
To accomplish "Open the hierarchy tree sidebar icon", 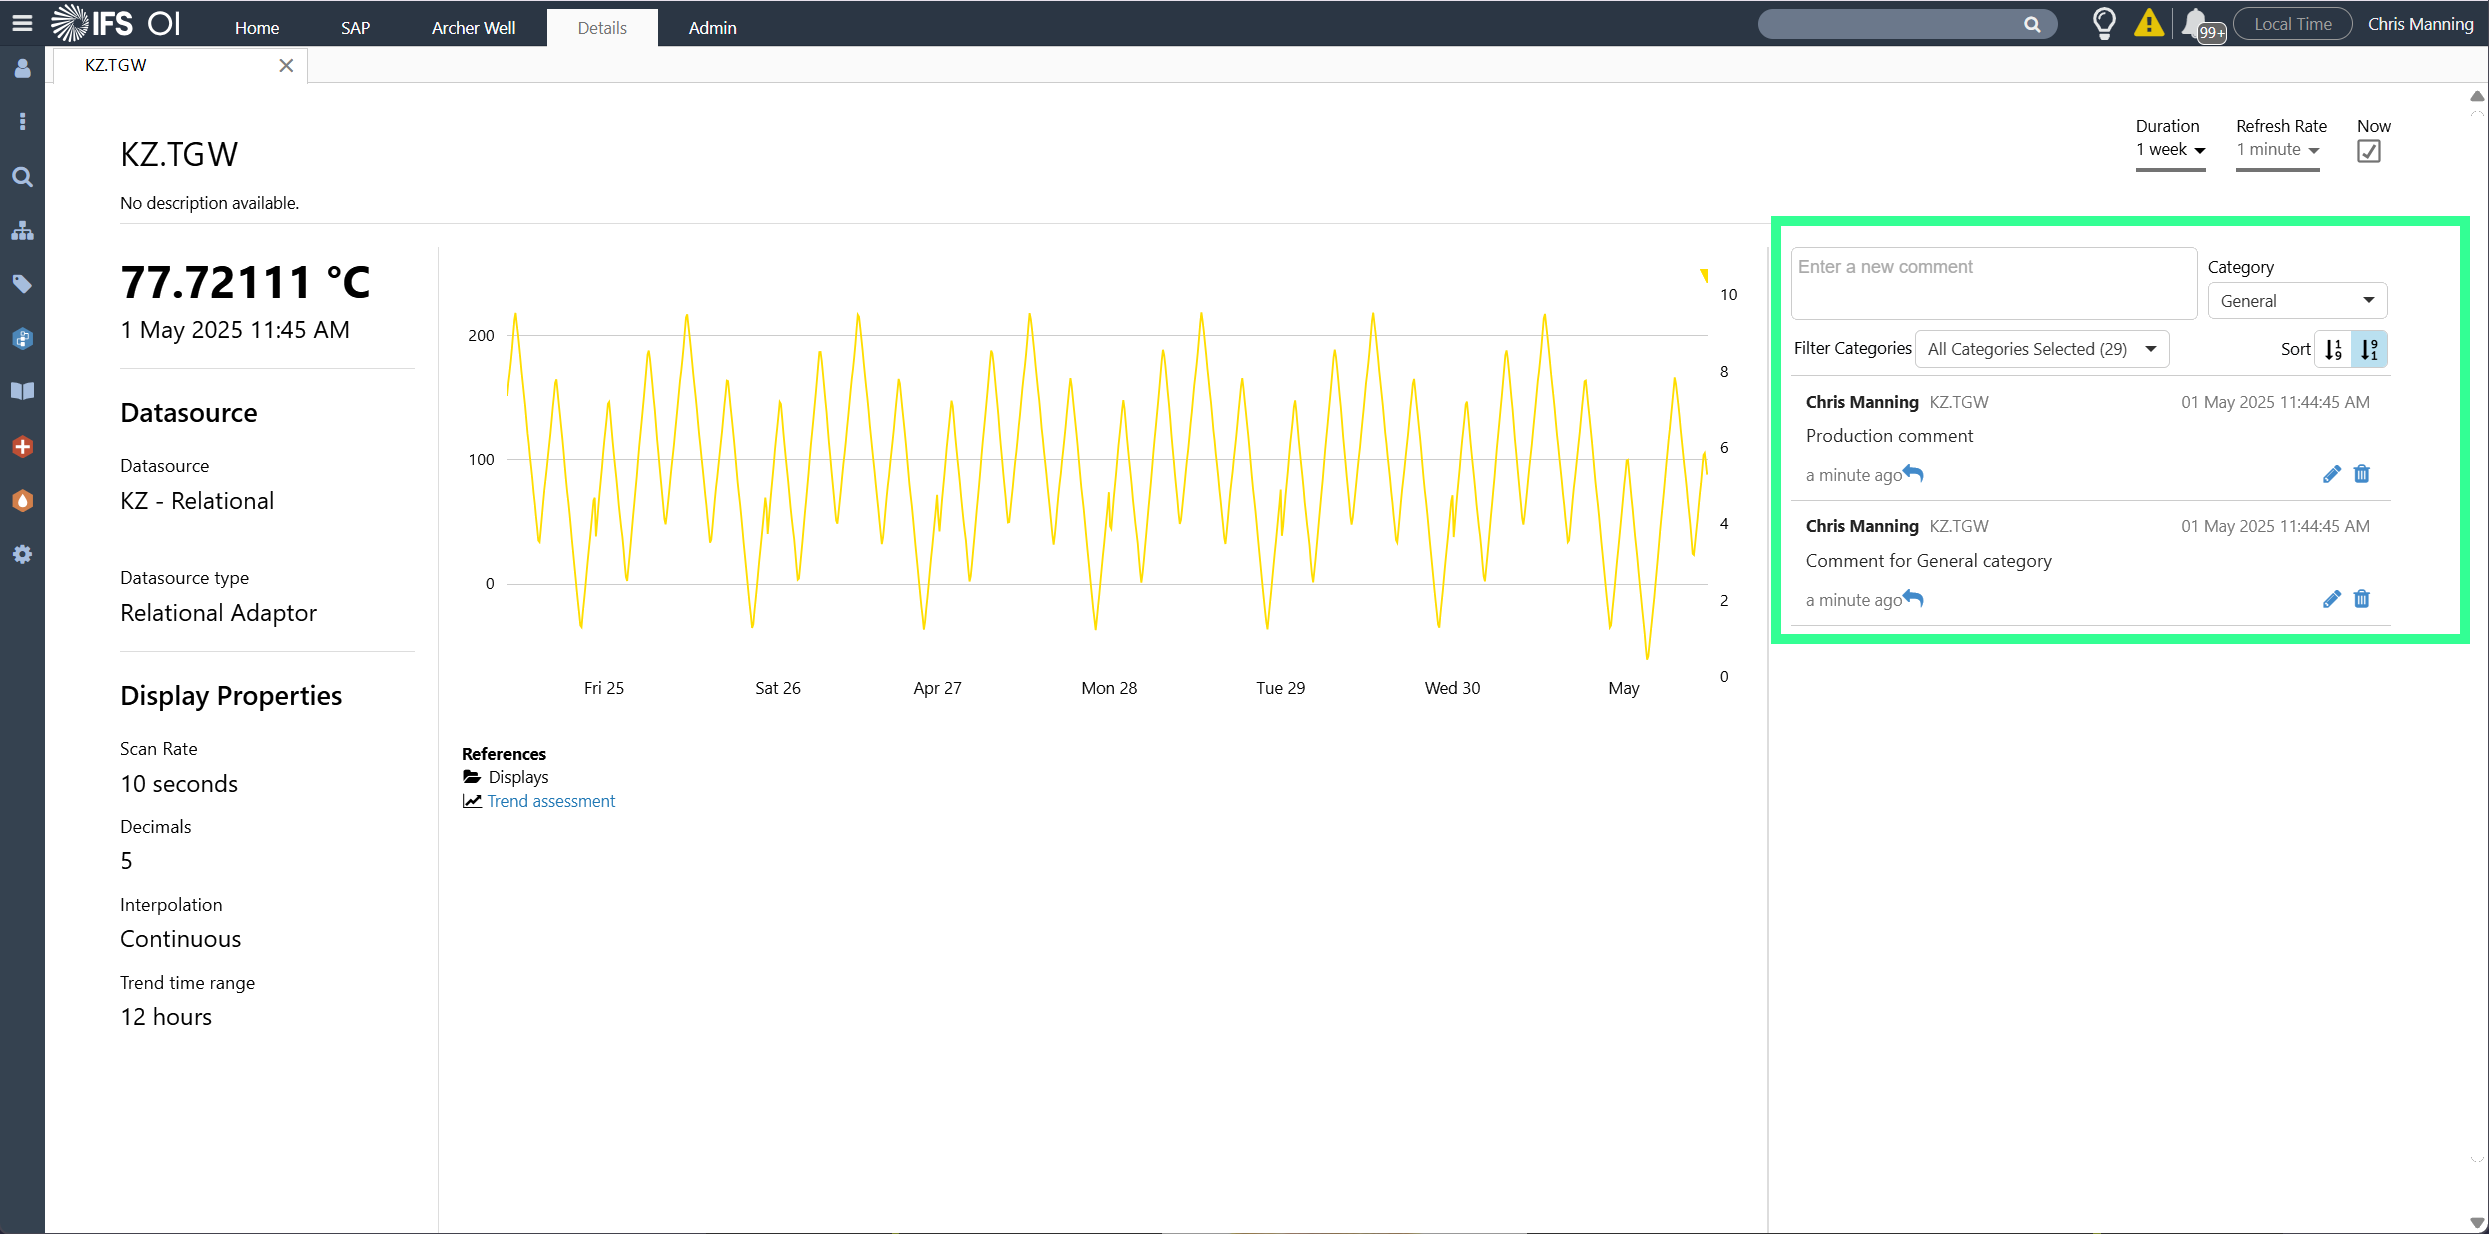I will [22, 231].
